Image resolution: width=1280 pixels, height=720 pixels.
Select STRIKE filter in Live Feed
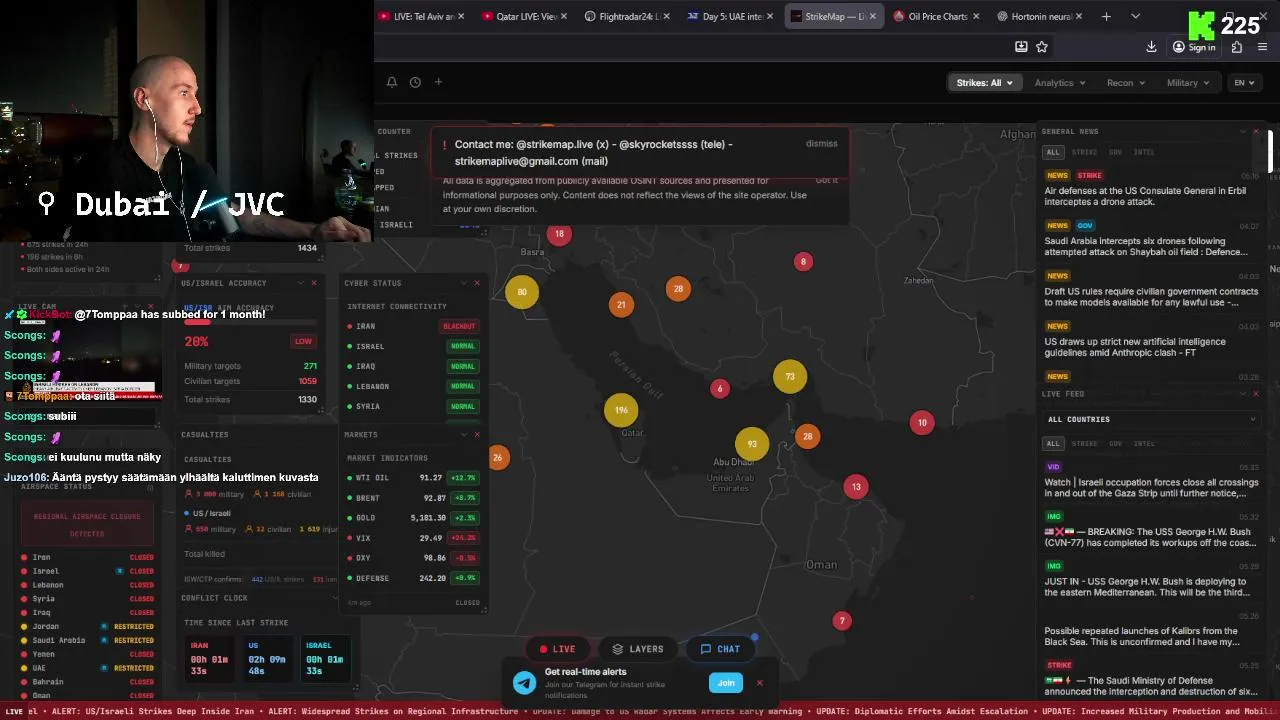(1084, 443)
